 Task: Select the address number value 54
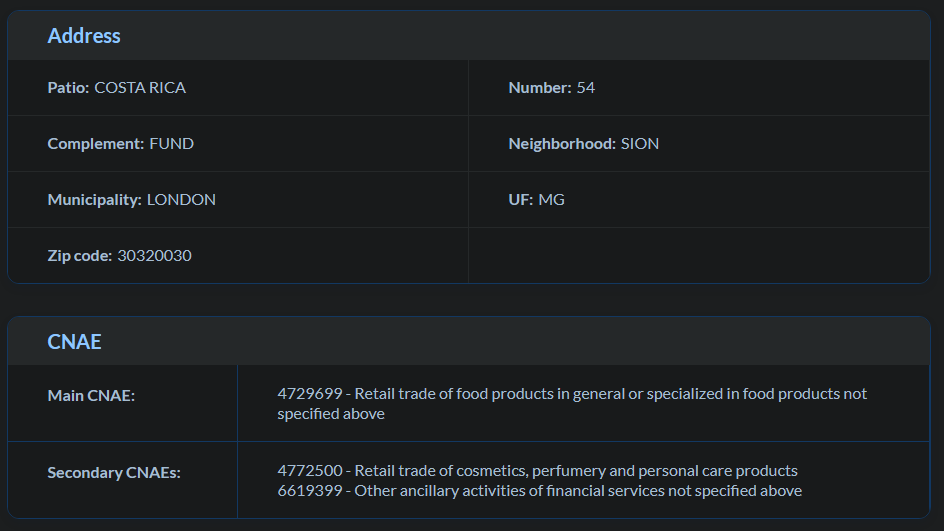(586, 88)
